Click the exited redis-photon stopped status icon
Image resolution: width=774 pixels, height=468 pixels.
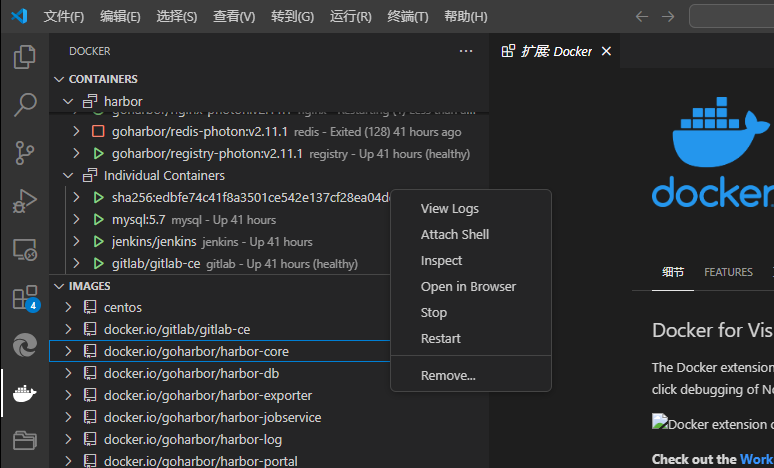[x=98, y=132]
